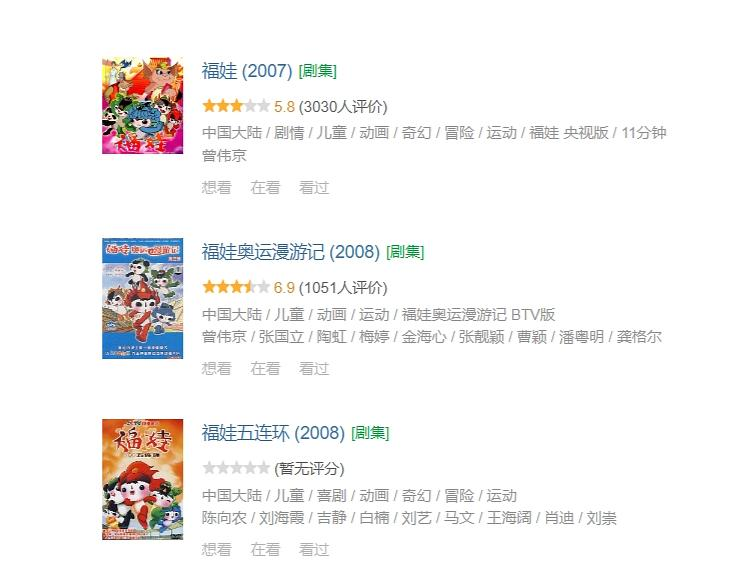Mark 福娃五连环 as 想看
The image size is (743, 577).
(x=217, y=550)
